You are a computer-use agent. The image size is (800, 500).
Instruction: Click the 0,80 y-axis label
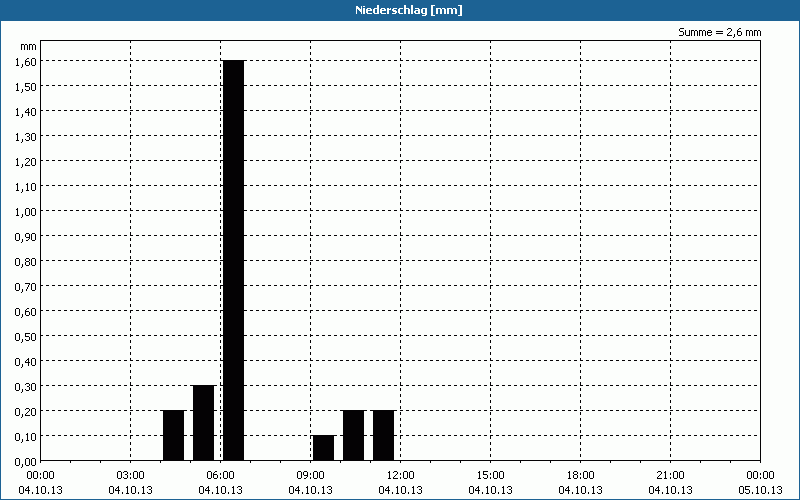[26, 261]
